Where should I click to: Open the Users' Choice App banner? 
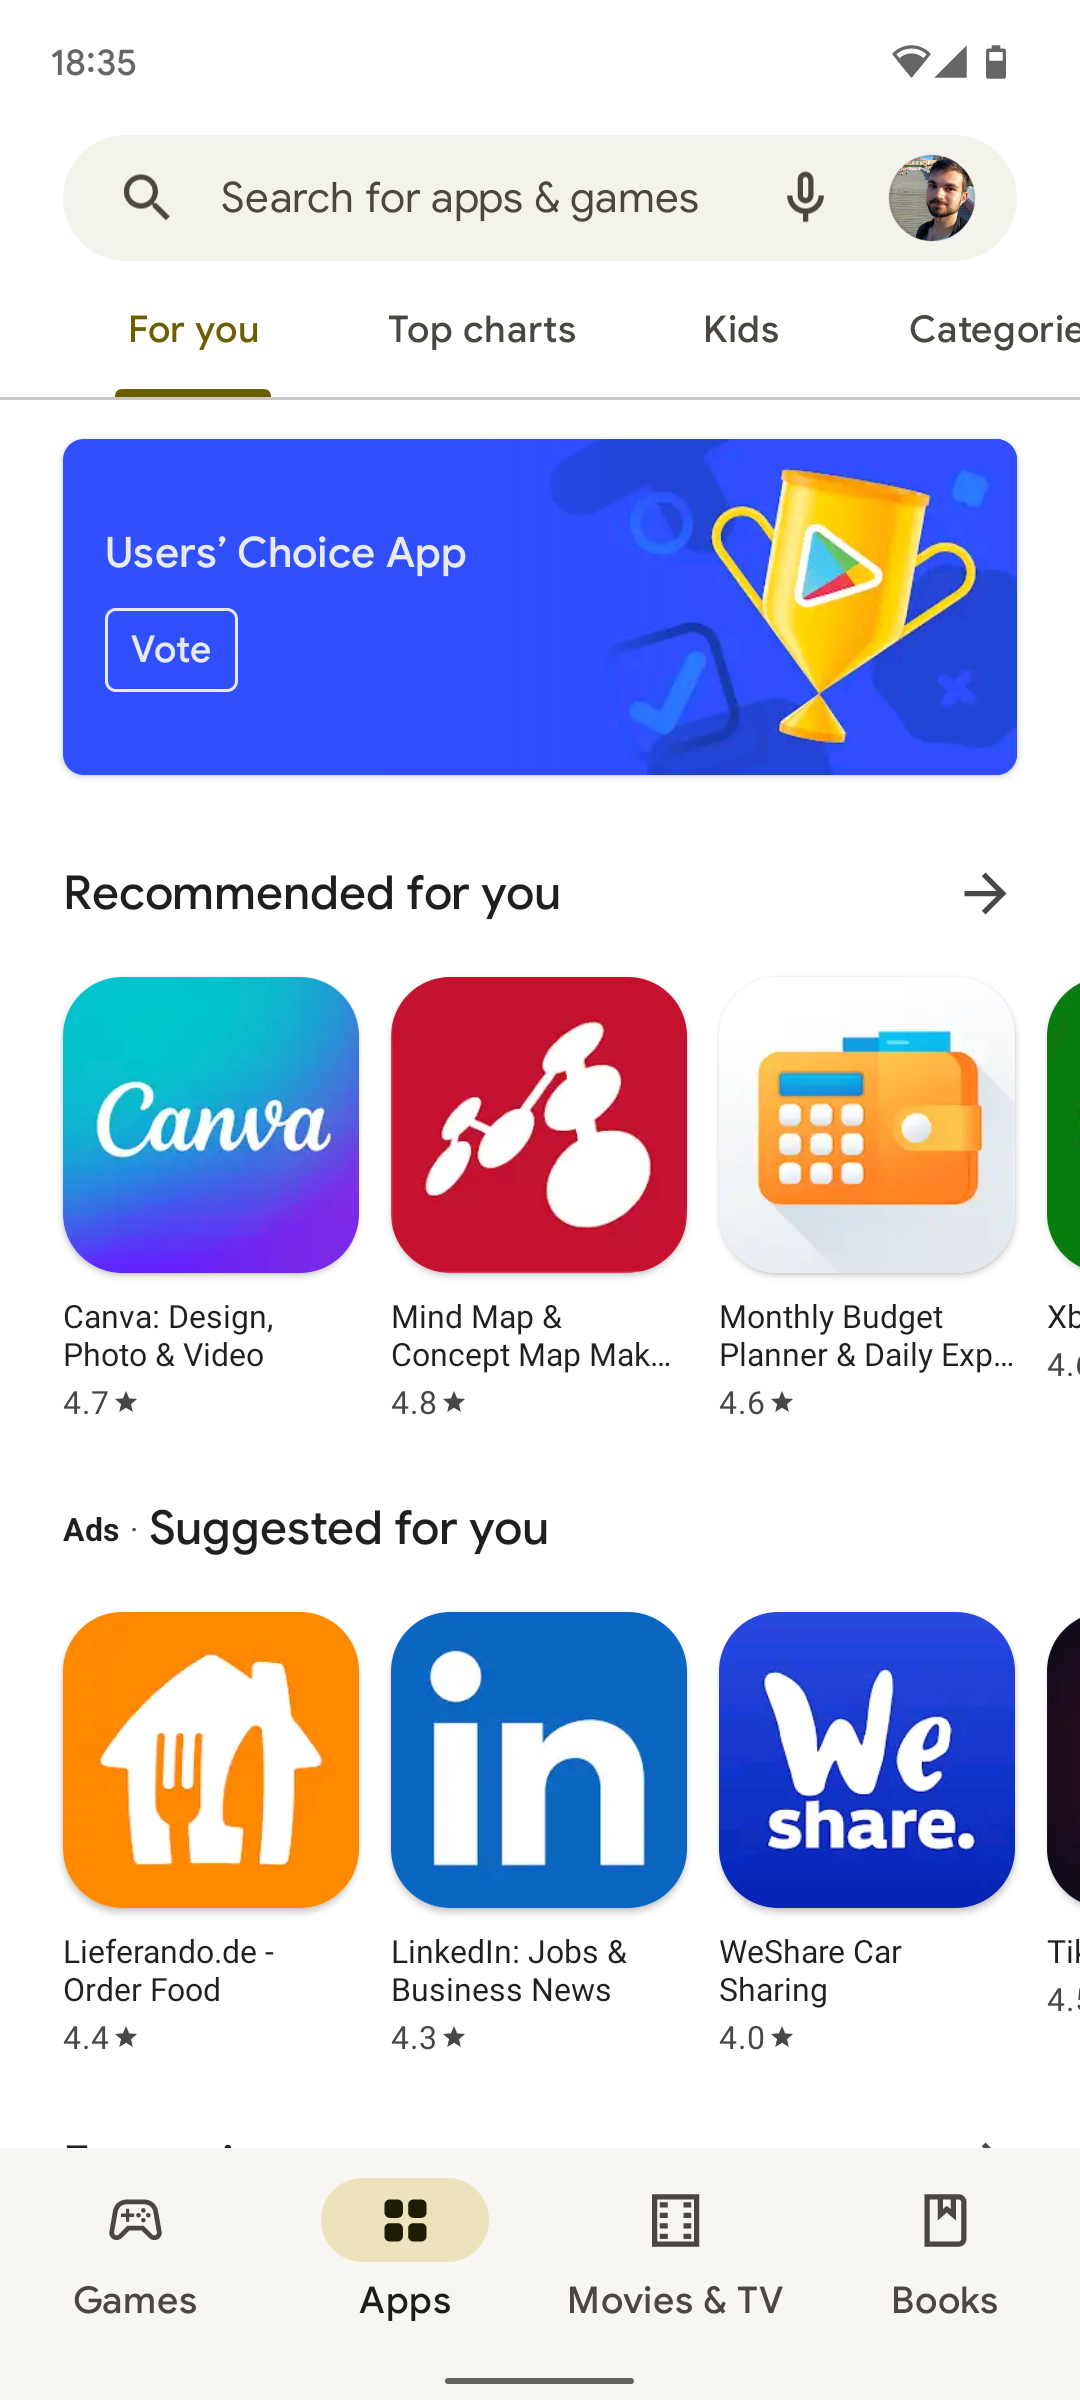click(540, 607)
